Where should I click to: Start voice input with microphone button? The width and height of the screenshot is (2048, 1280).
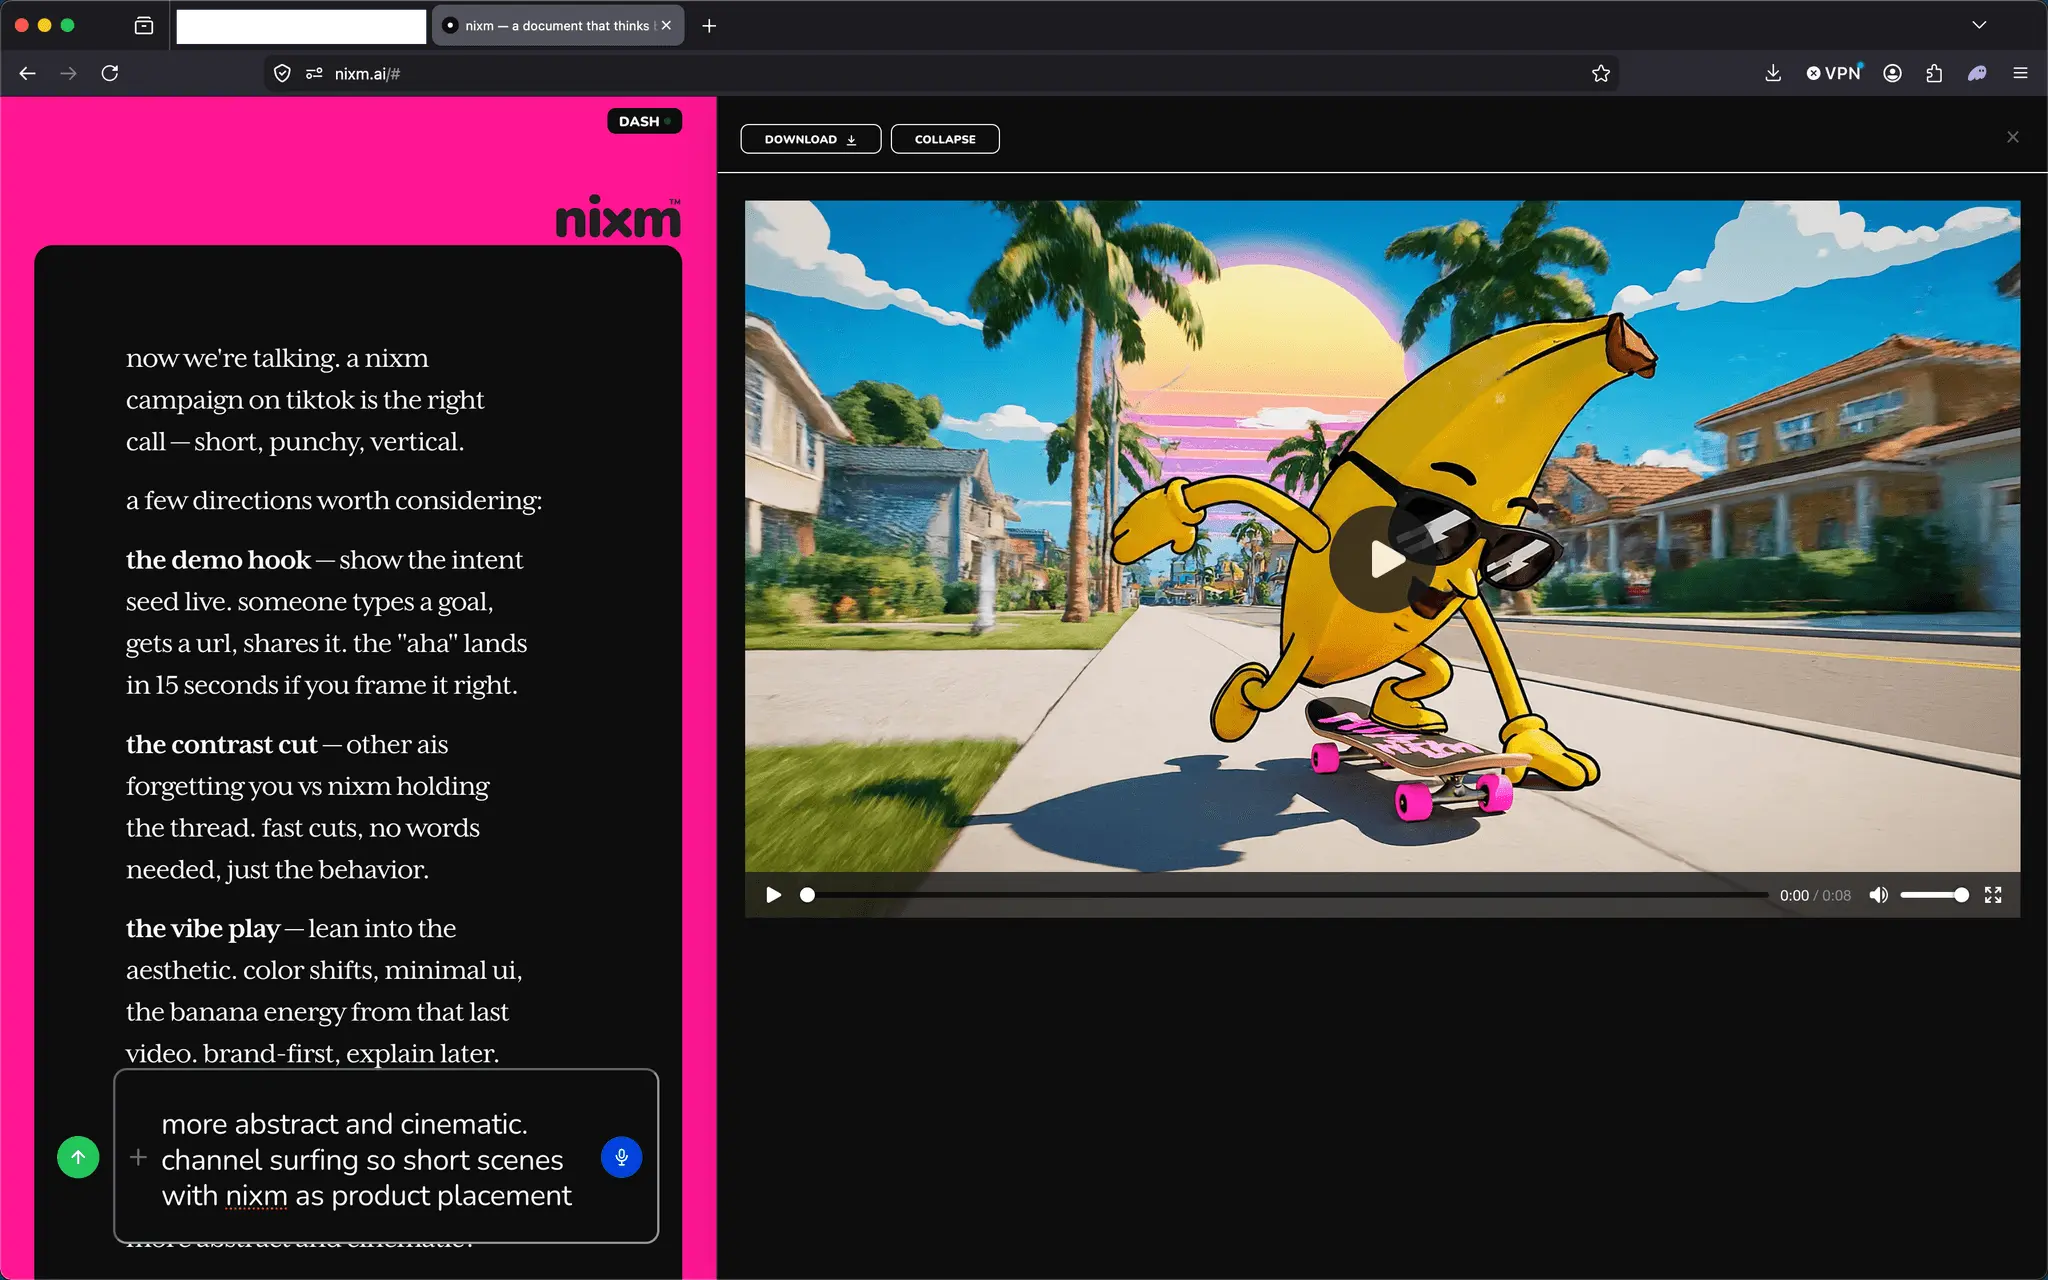click(621, 1157)
